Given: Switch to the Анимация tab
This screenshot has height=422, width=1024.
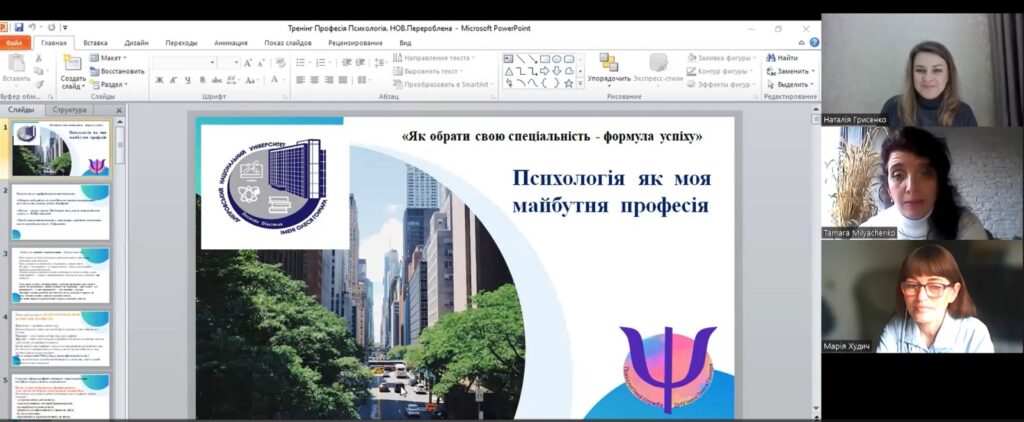Looking at the screenshot, I should pos(231,42).
